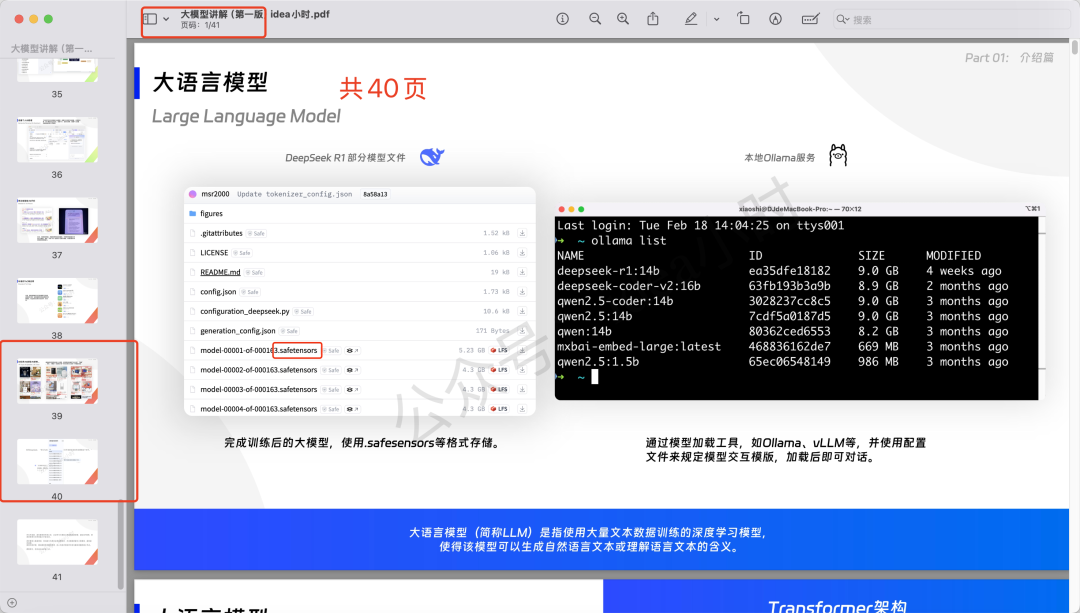1080x613 pixels.
Task: Go to page 39 thumbnail
Action: [57, 381]
